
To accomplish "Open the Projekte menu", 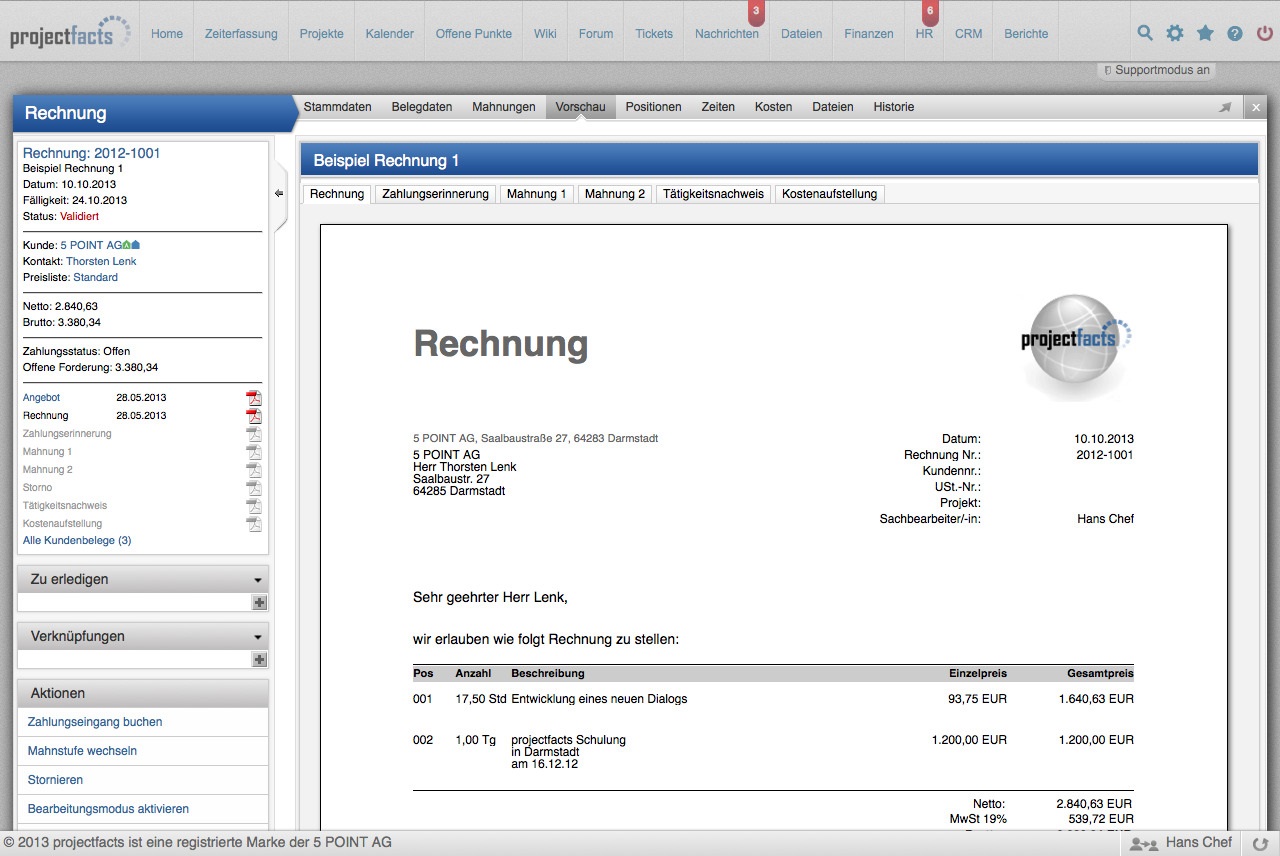I will click(x=322, y=33).
